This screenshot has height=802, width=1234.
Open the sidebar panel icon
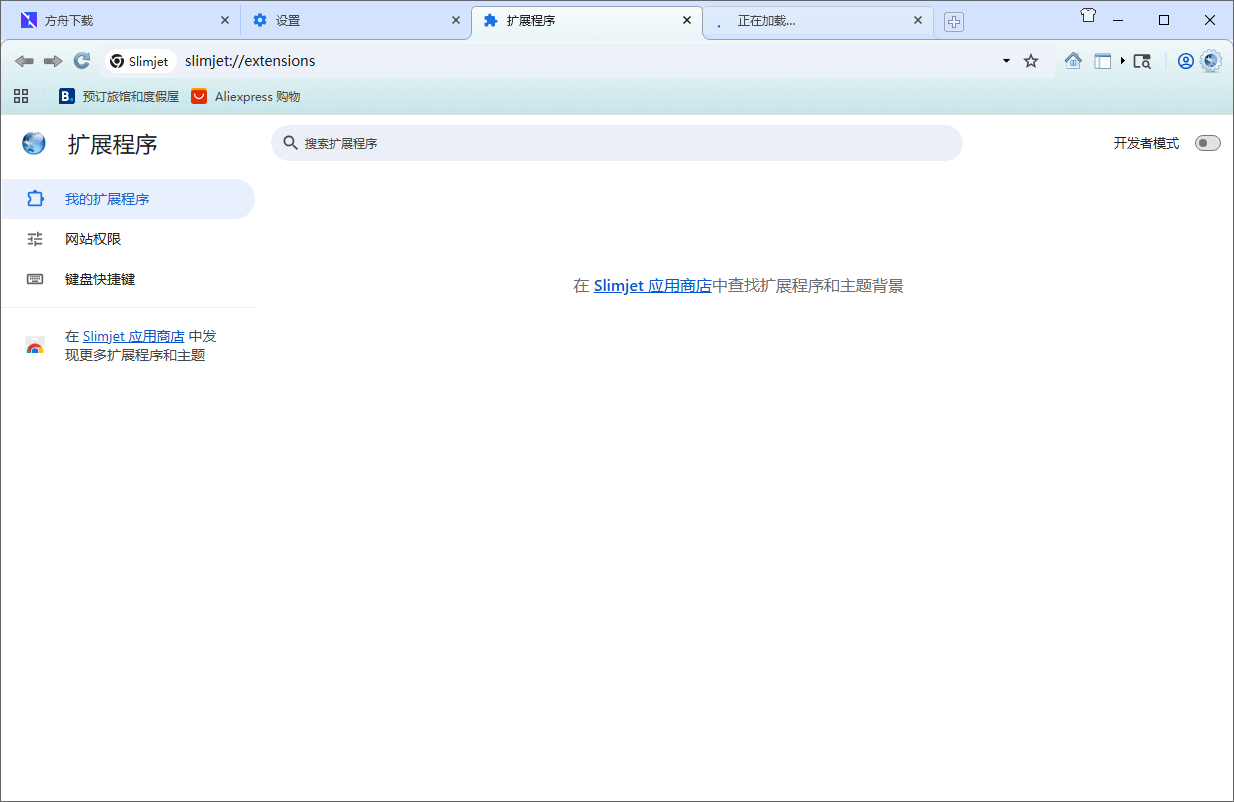(1102, 61)
